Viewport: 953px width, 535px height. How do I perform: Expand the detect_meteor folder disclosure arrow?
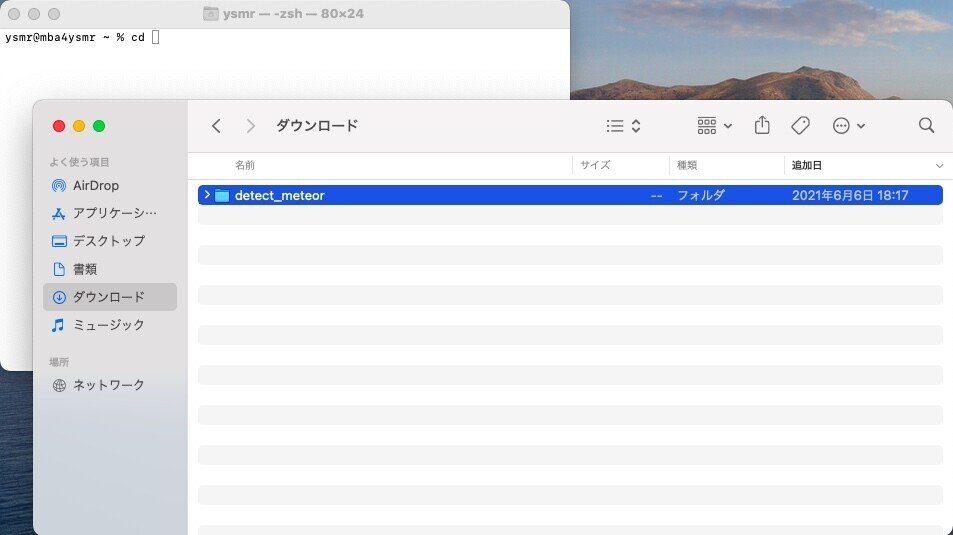click(207, 195)
